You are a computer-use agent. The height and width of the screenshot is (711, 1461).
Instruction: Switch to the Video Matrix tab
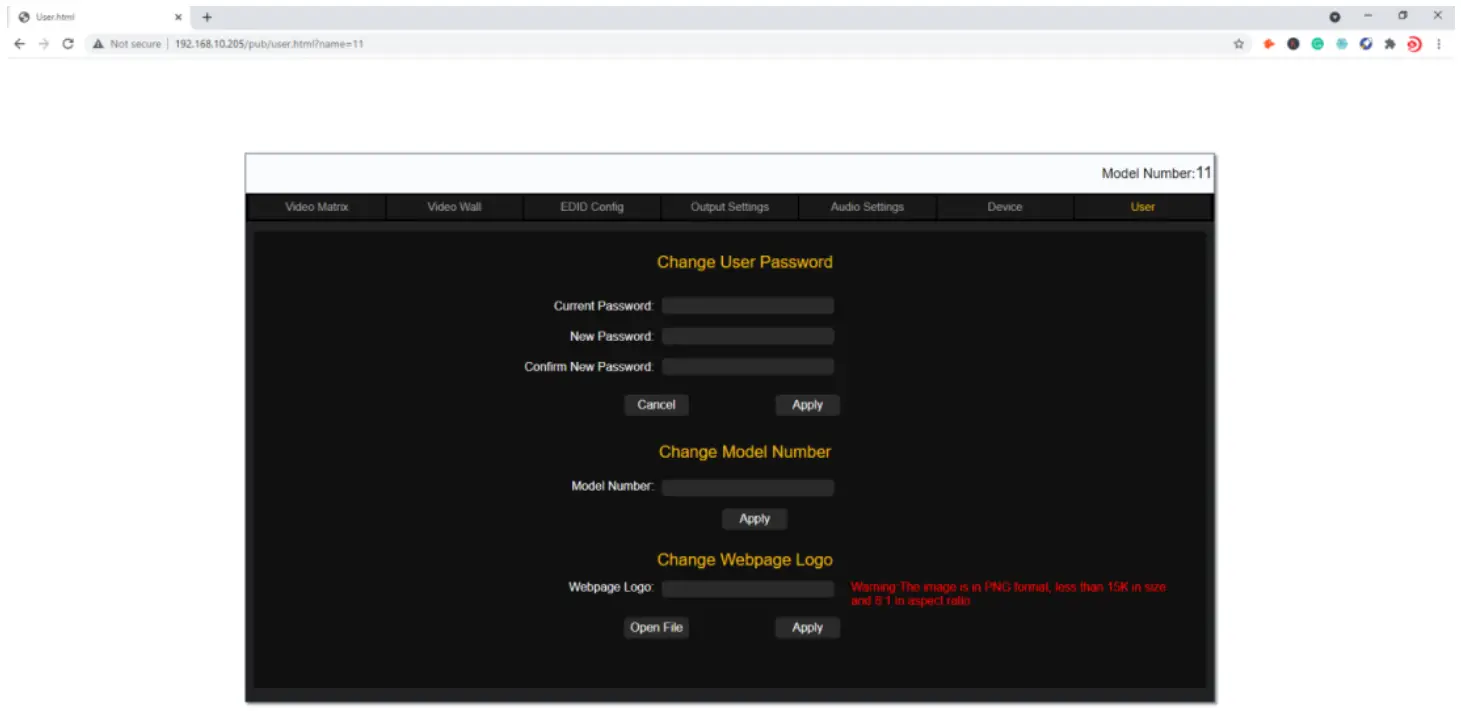pos(316,207)
